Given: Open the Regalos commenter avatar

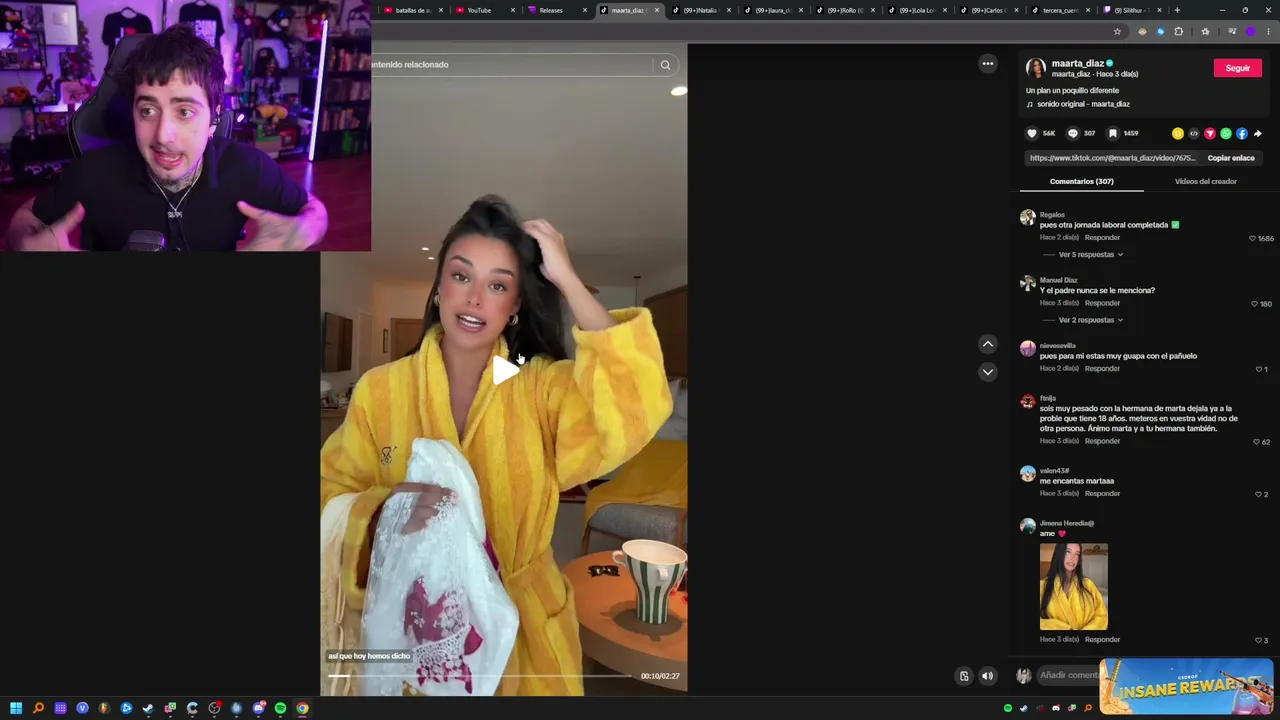Looking at the screenshot, I should (x=1027, y=218).
